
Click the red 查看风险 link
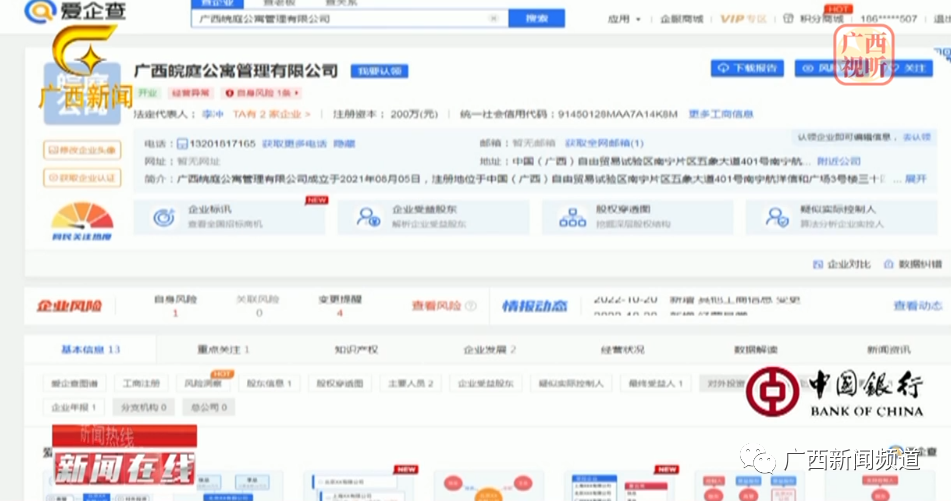[436, 306]
